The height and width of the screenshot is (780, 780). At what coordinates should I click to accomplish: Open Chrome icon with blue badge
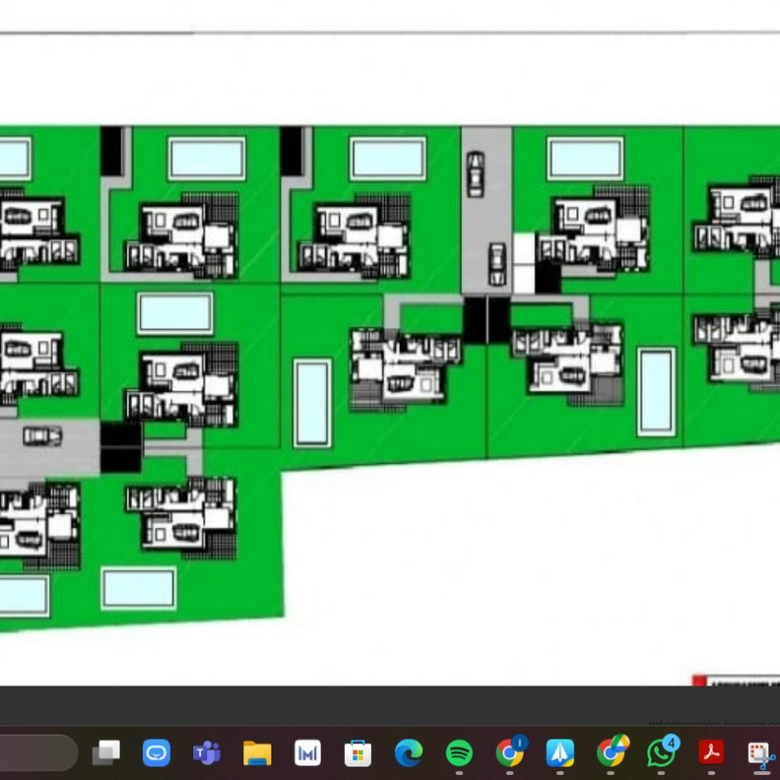pyautogui.click(x=510, y=752)
